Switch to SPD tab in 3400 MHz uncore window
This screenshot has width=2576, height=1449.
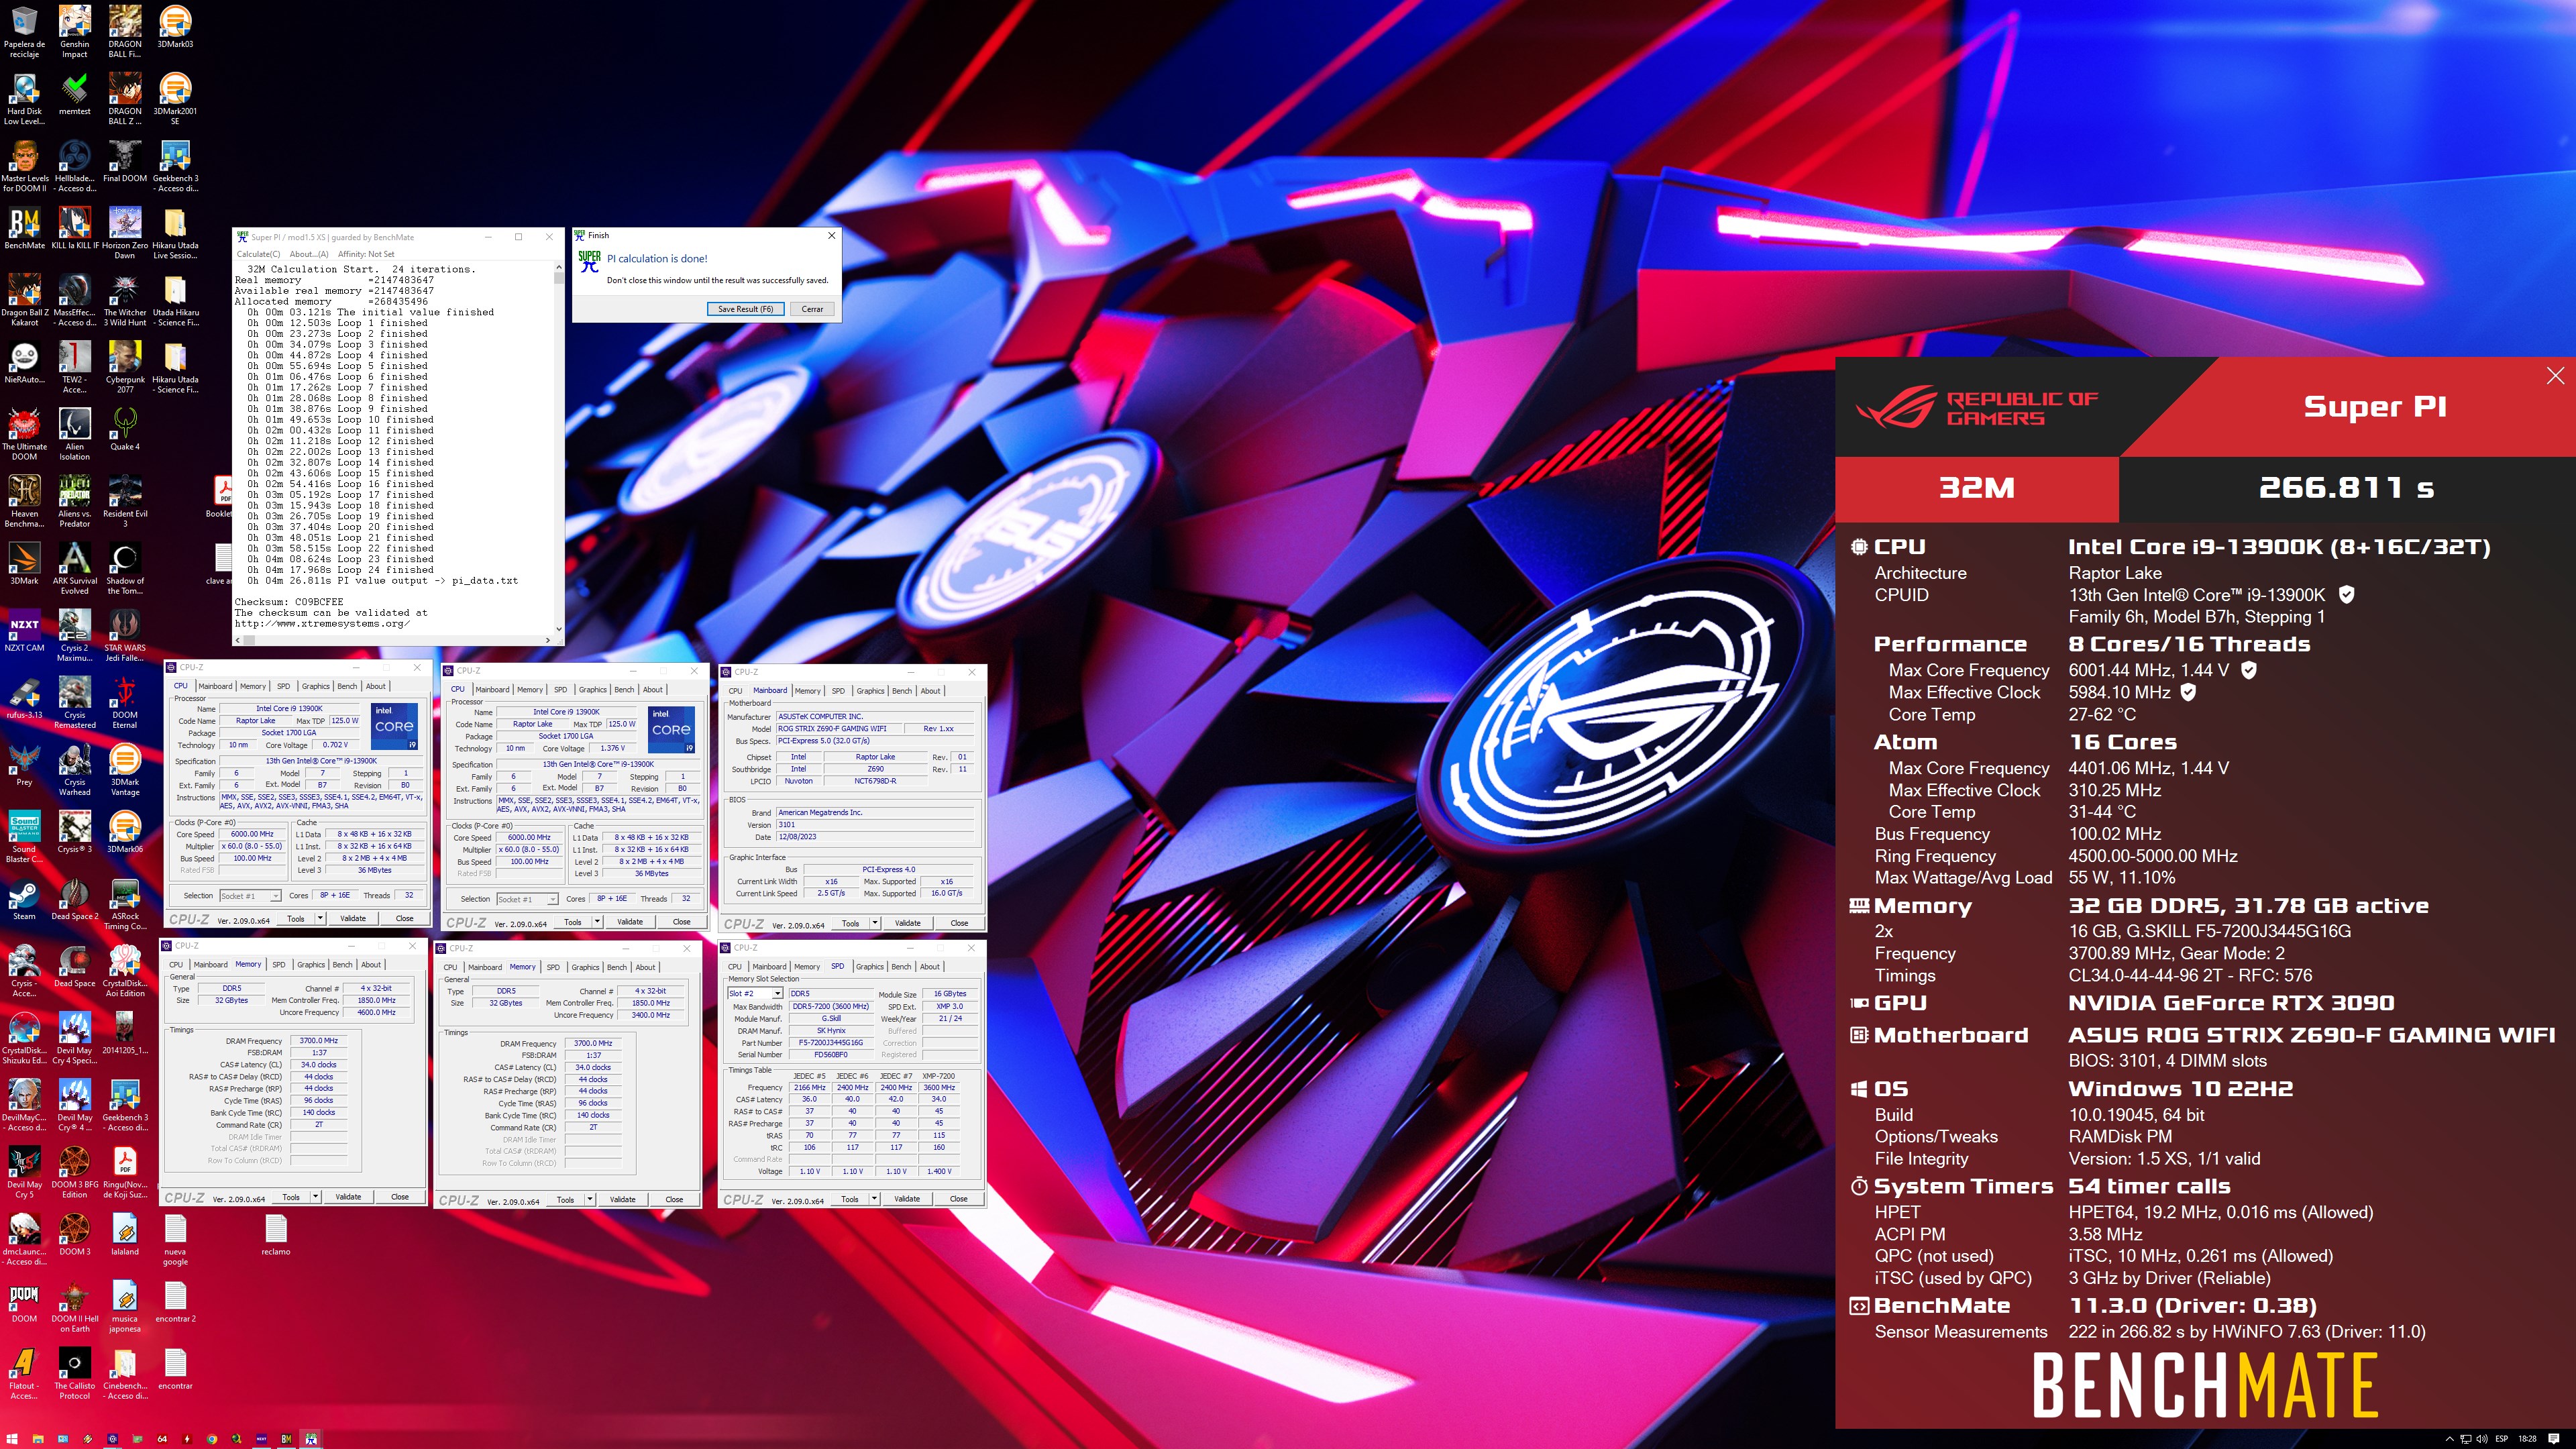pos(553,967)
